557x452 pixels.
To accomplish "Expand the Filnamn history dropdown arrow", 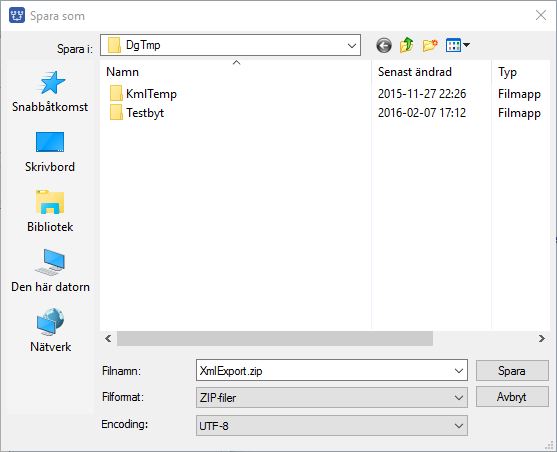I will click(x=459, y=371).
